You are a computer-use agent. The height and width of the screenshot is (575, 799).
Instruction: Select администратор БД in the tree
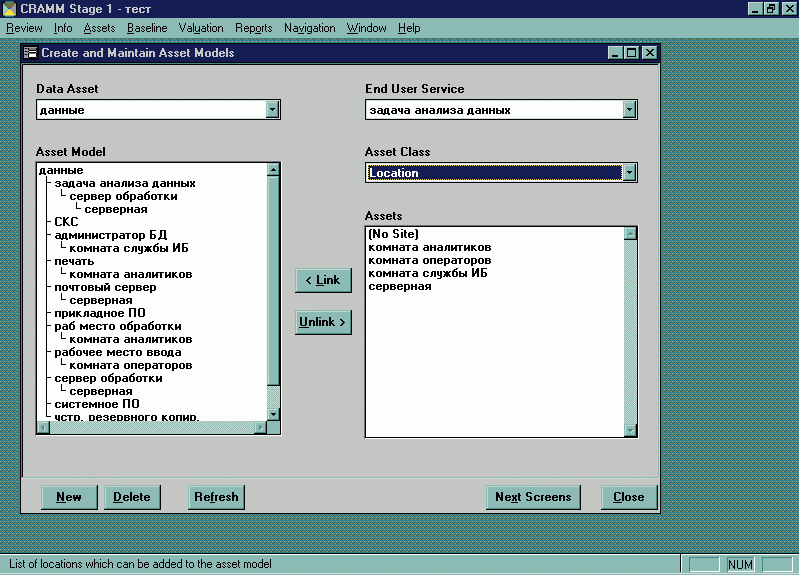[111, 235]
